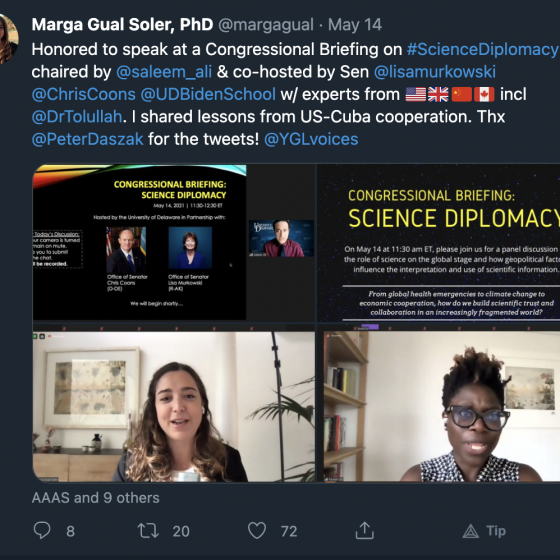This screenshot has height=560, width=560.
Task: Open the share upload icon
Action: click(365, 530)
